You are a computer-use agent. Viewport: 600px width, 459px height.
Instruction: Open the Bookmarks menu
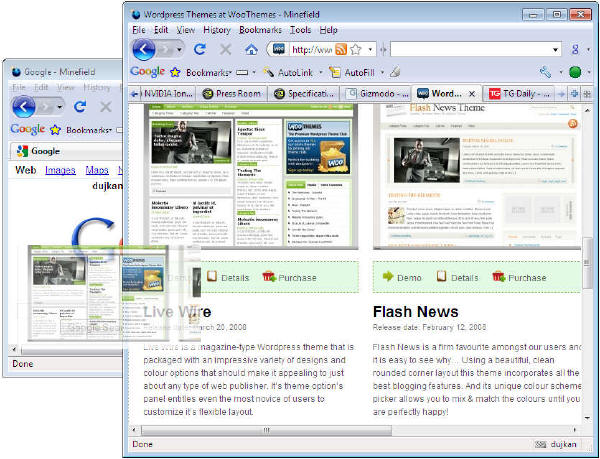(x=260, y=30)
